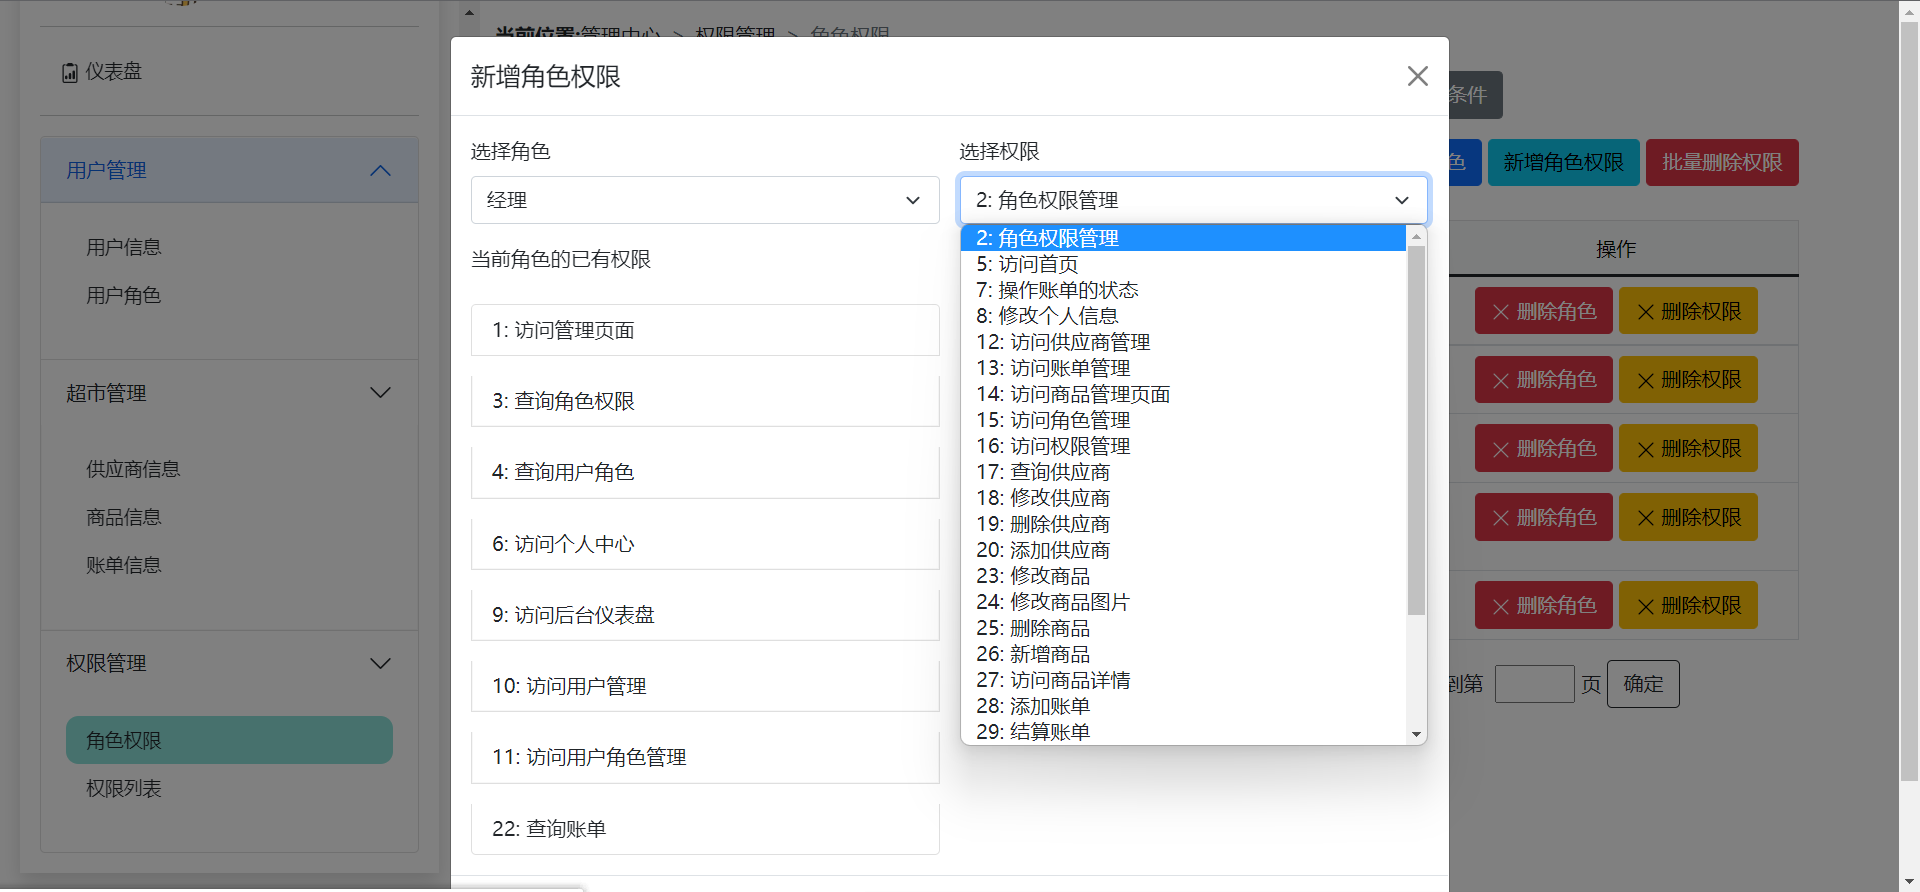Click the main page scrollbar down arrow
Viewport: 1920px width, 892px height.
(1909, 882)
